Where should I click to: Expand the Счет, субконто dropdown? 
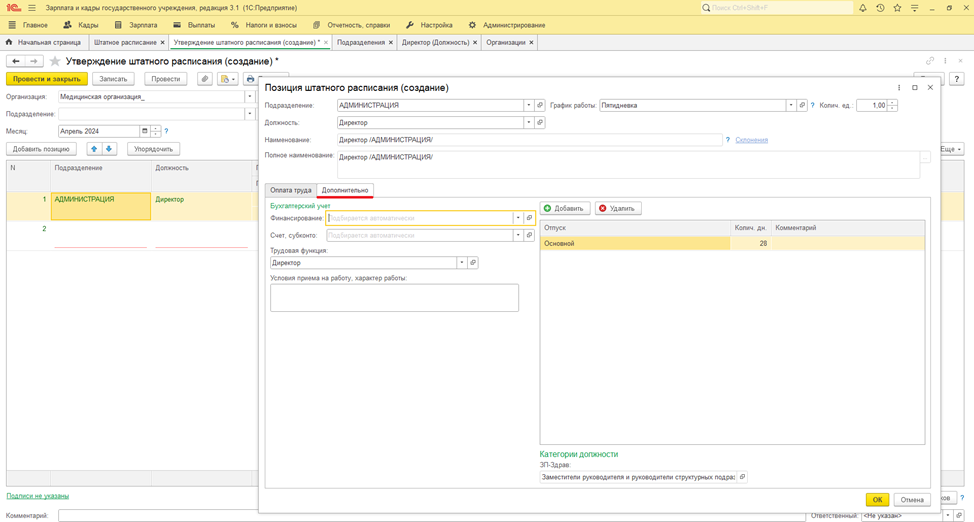pyautogui.click(x=518, y=236)
